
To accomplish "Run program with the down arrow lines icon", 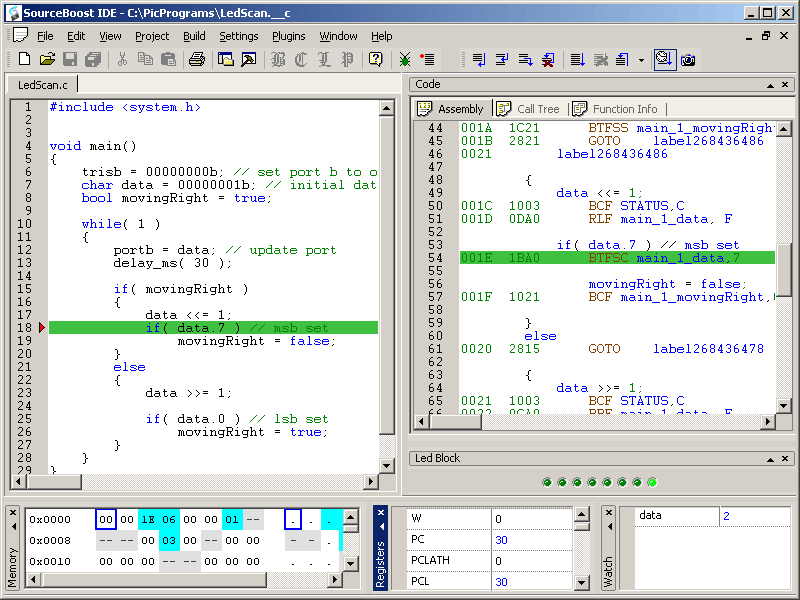I will (x=577, y=60).
